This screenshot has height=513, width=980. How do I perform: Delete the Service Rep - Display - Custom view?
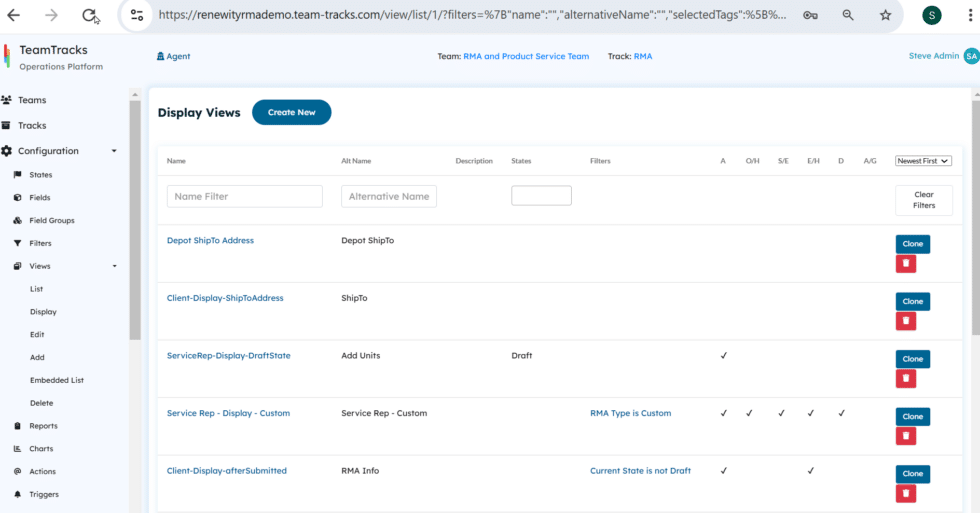(906, 436)
